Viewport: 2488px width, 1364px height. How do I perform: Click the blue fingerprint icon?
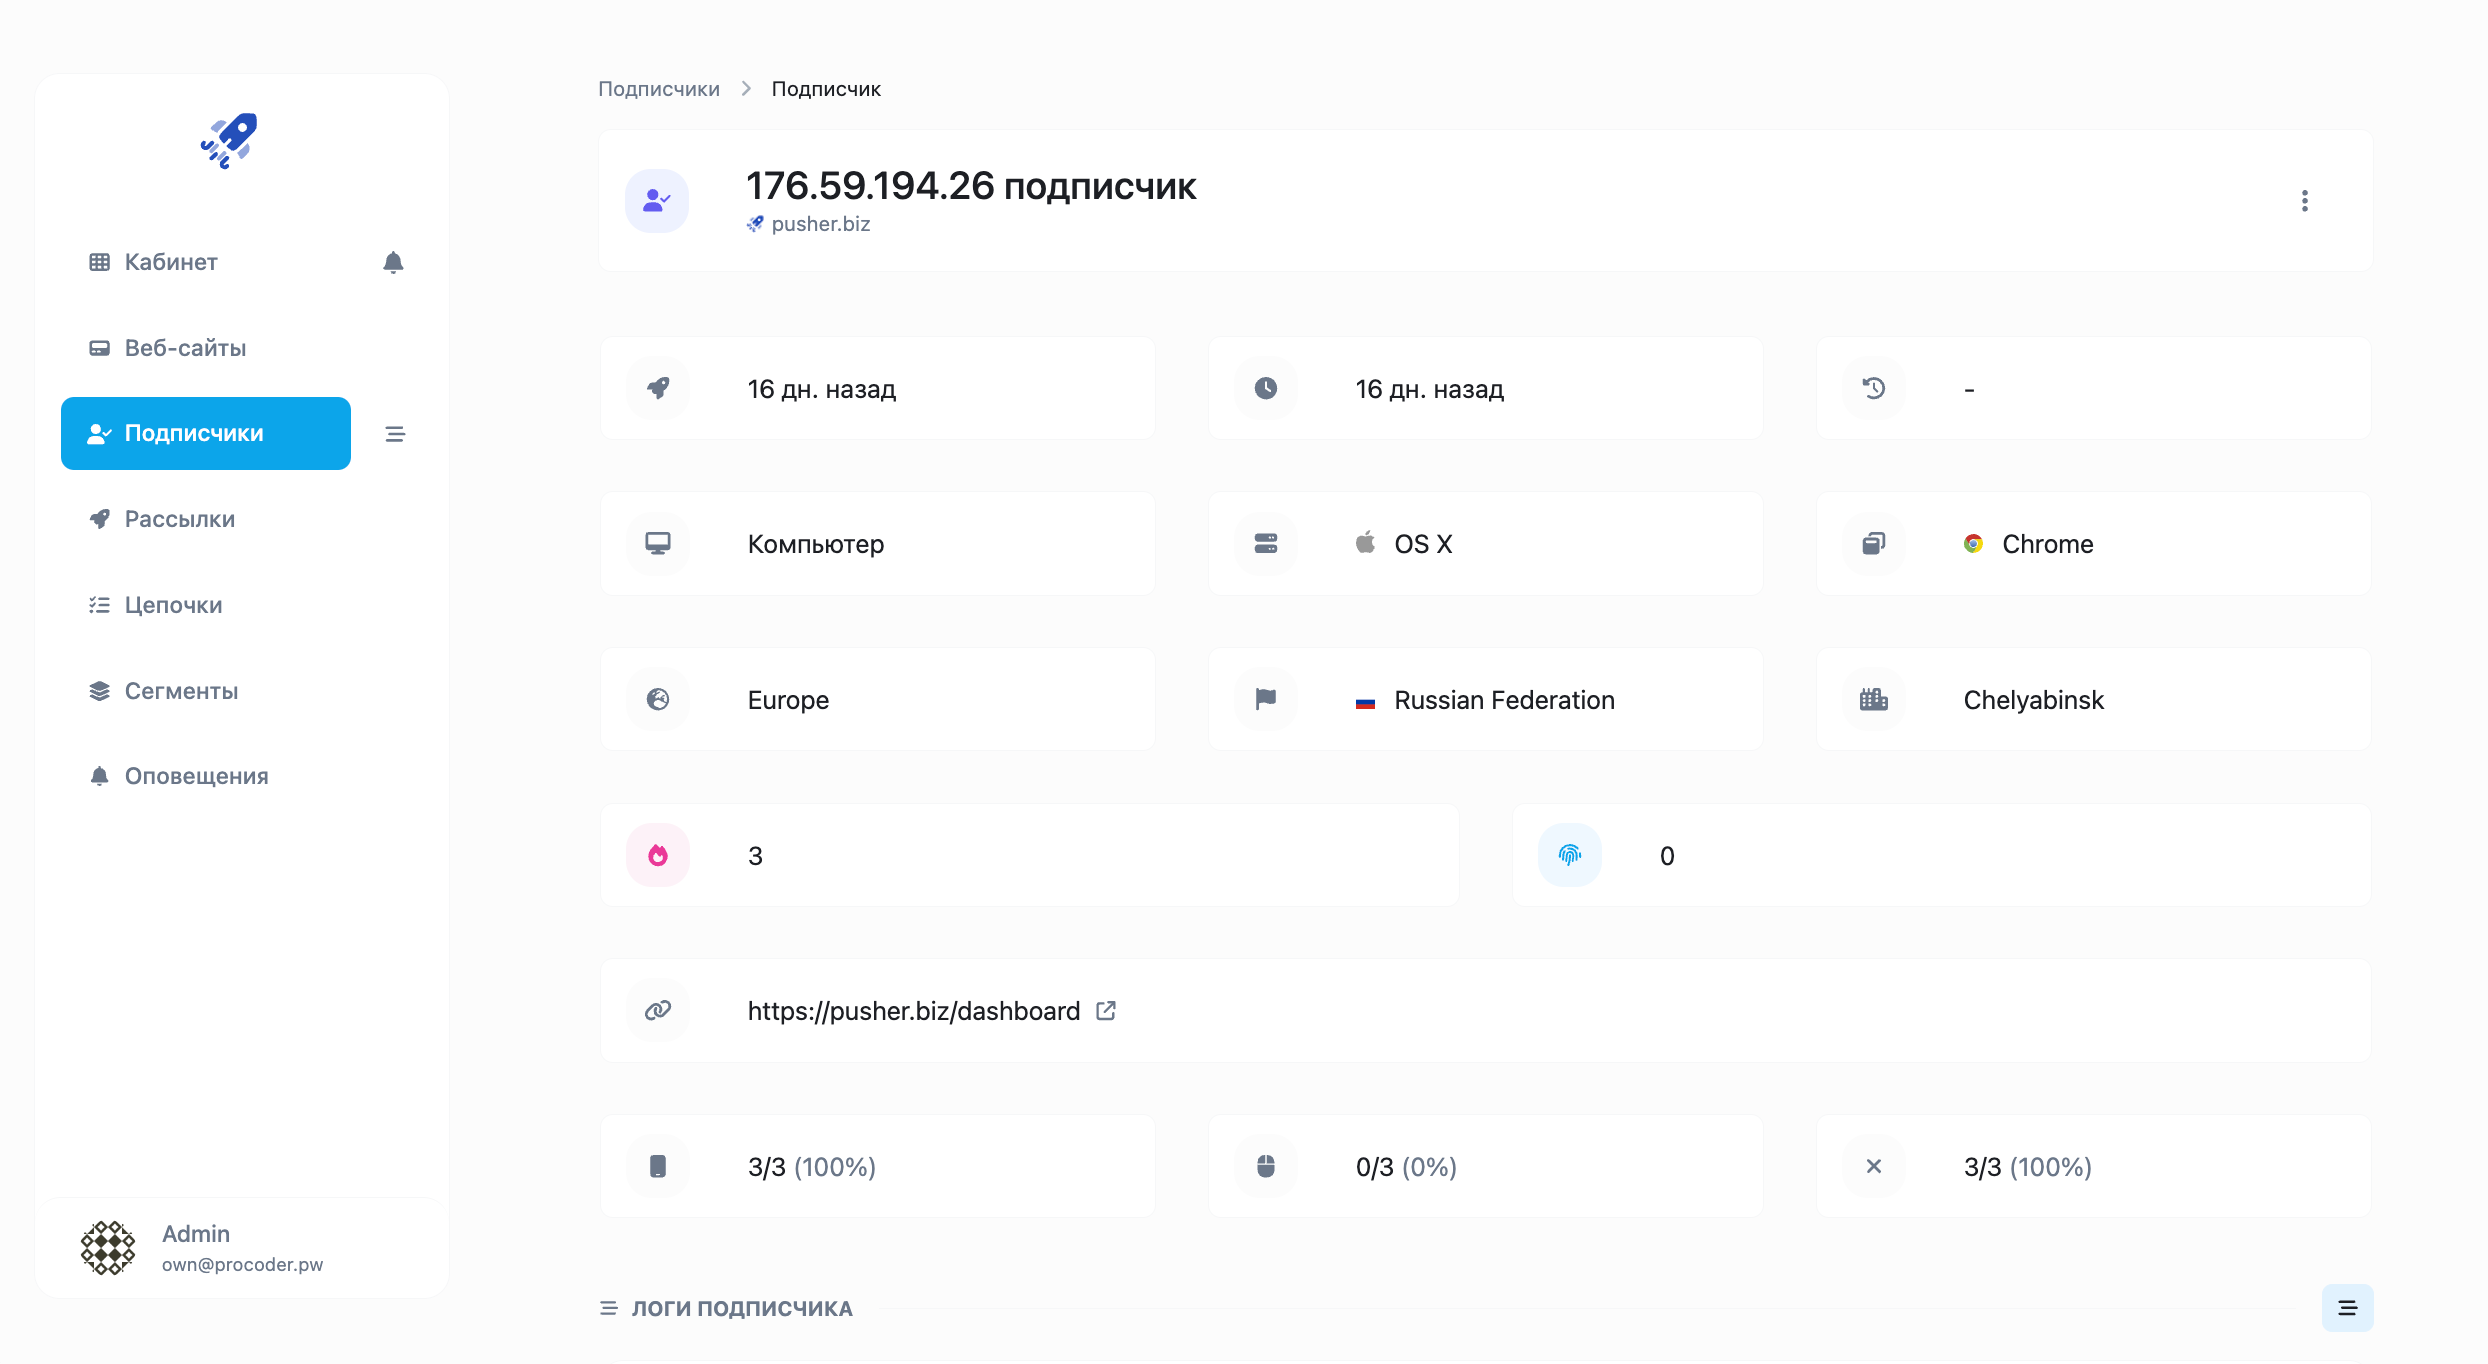point(1569,855)
